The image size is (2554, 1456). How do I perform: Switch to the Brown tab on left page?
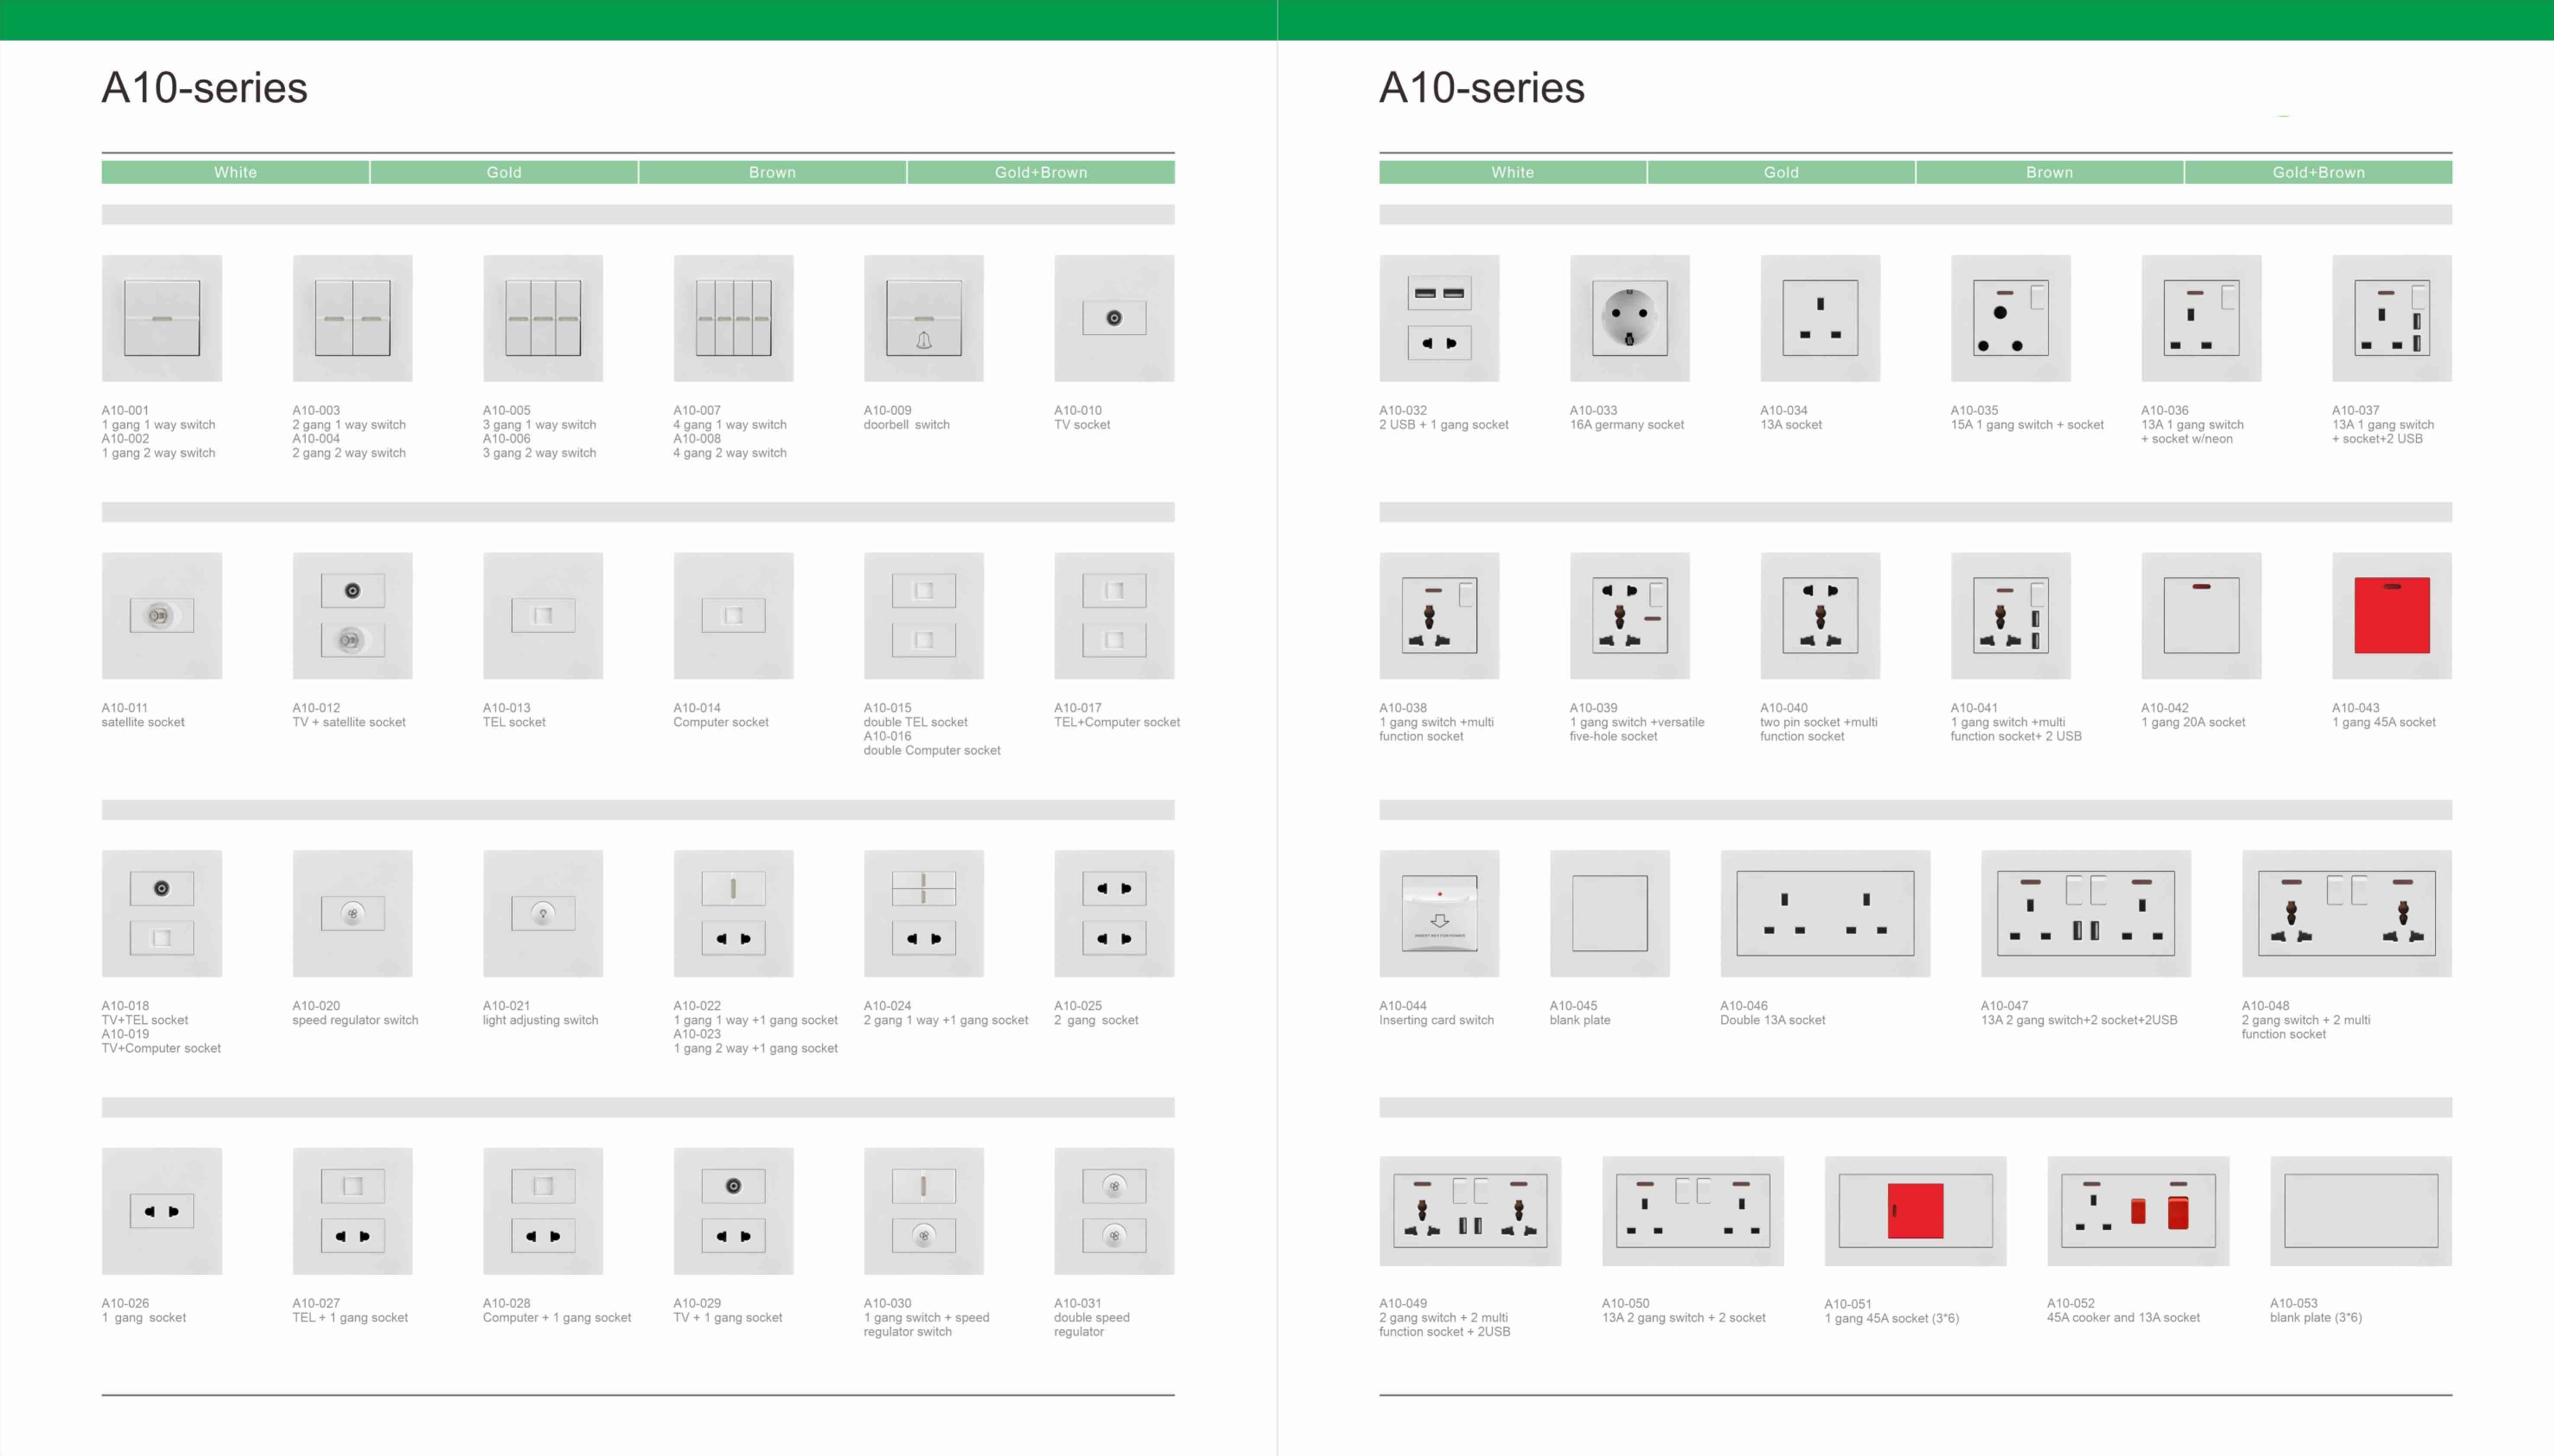[773, 172]
